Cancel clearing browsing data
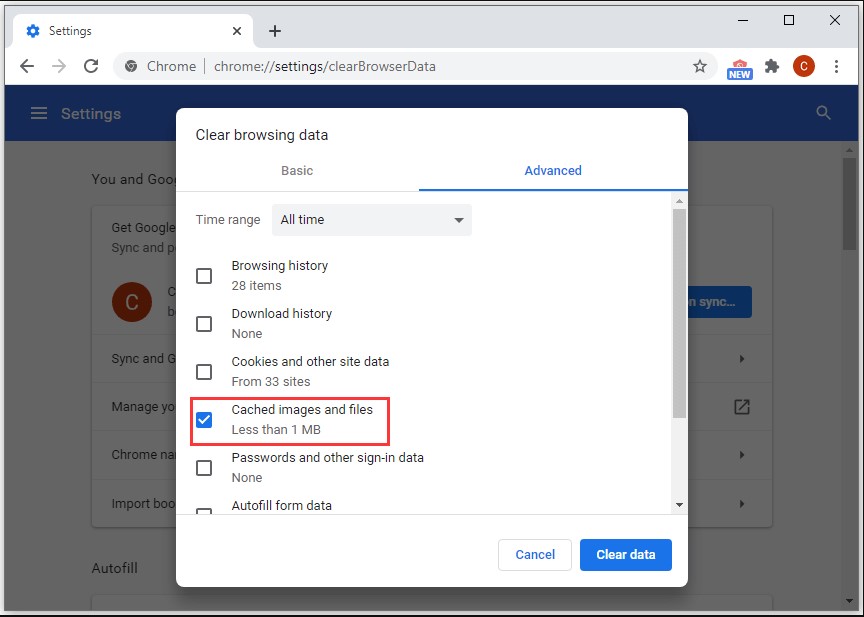864x617 pixels. (535, 555)
